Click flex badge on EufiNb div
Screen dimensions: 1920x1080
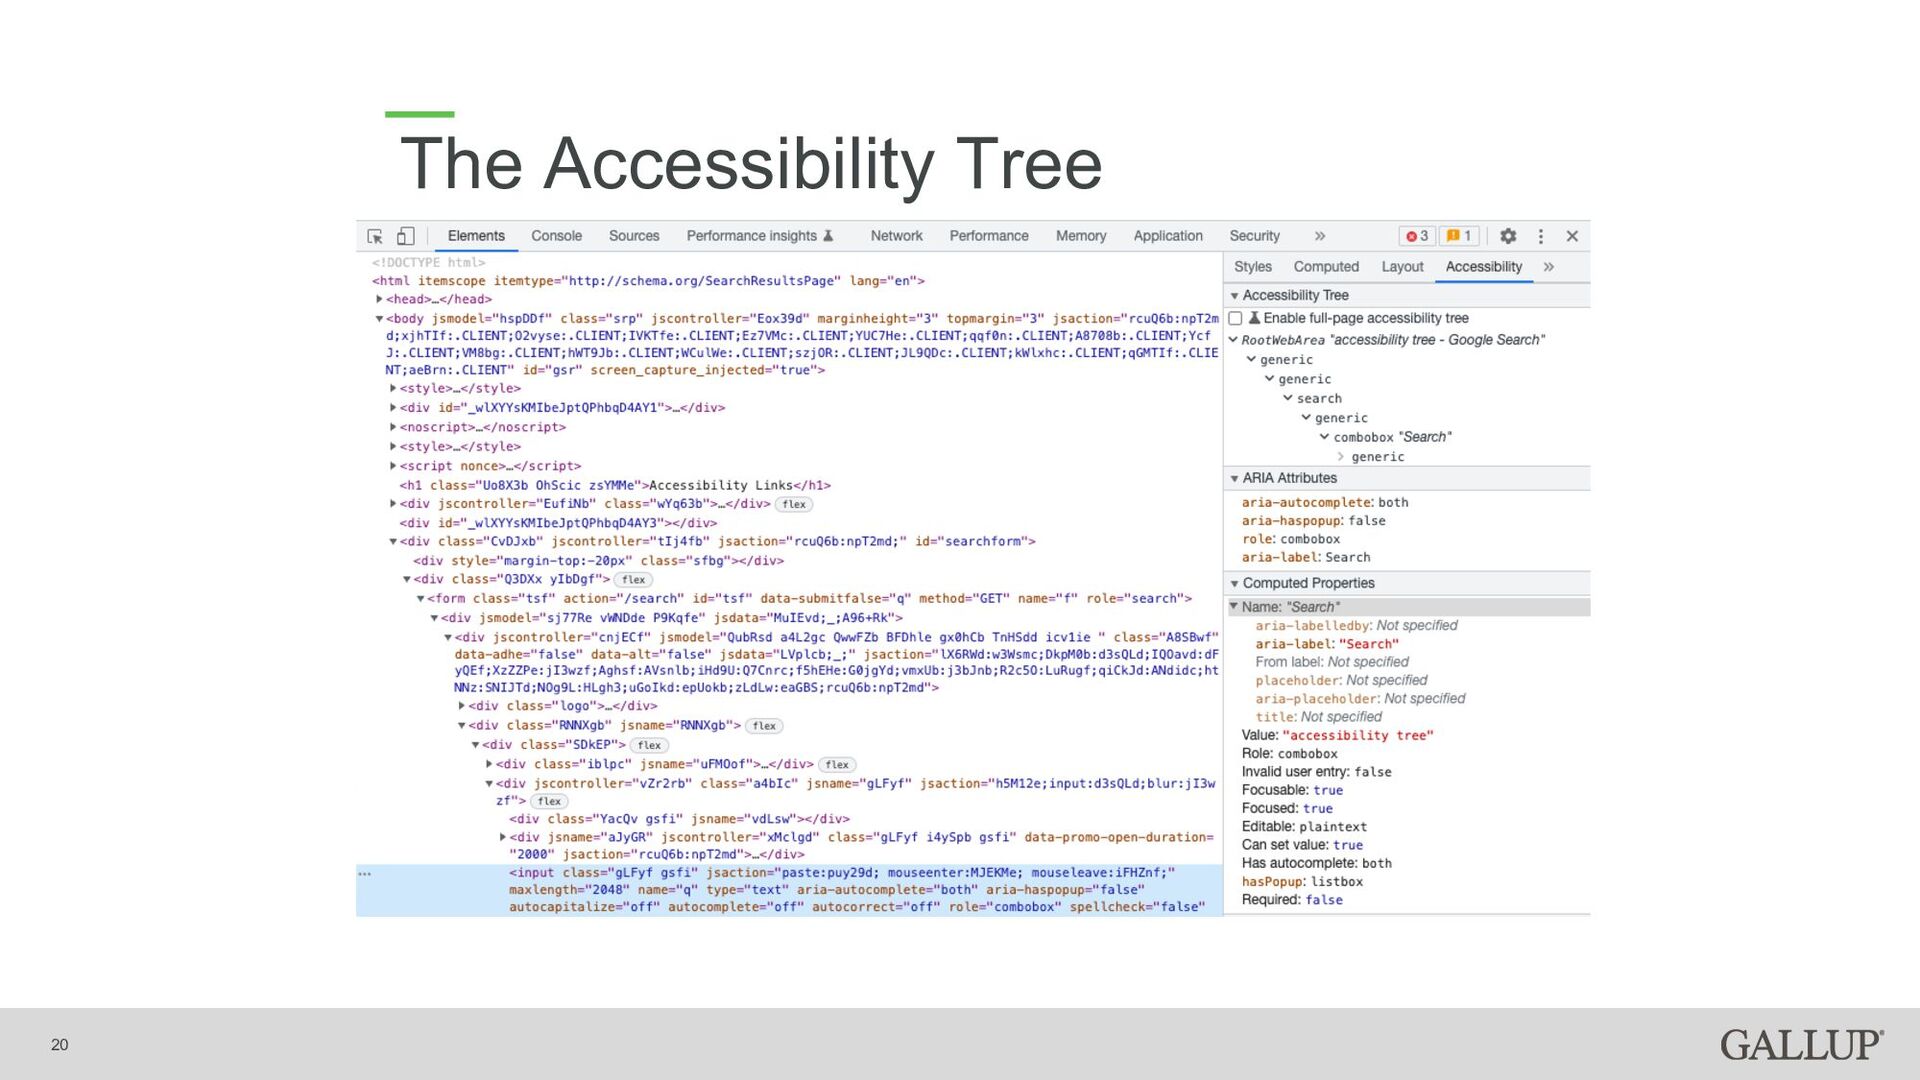pyautogui.click(x=794, y=504)
